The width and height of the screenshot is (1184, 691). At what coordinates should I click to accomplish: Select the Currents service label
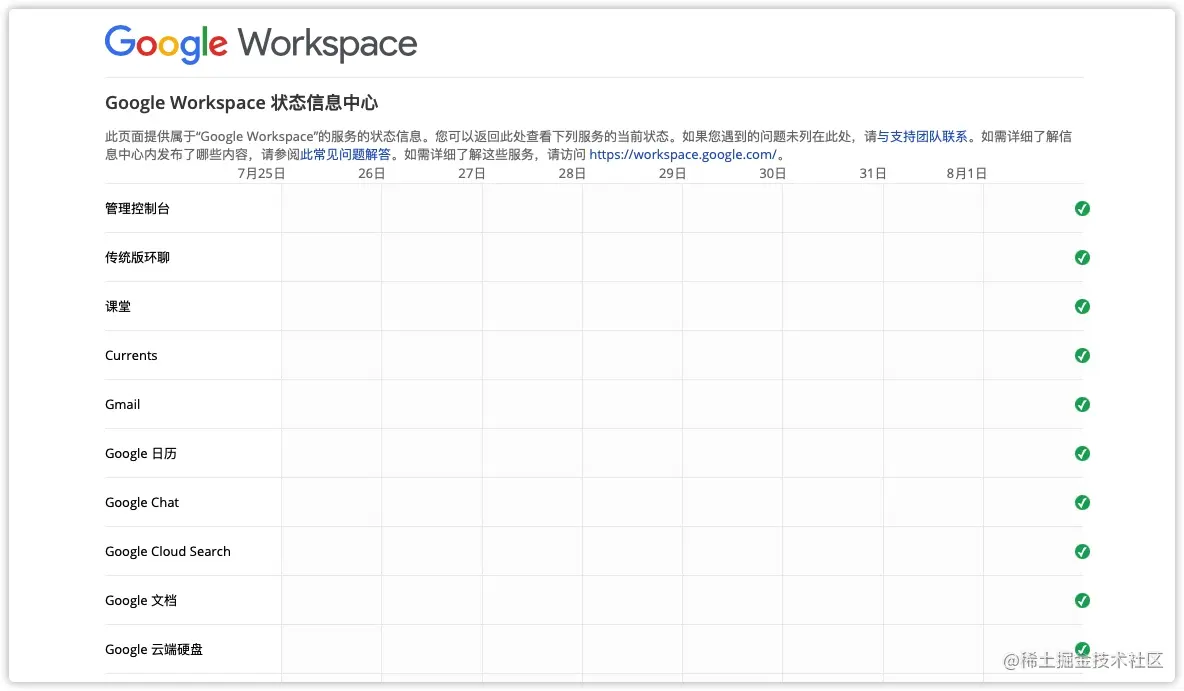click(x=131, y=356)
